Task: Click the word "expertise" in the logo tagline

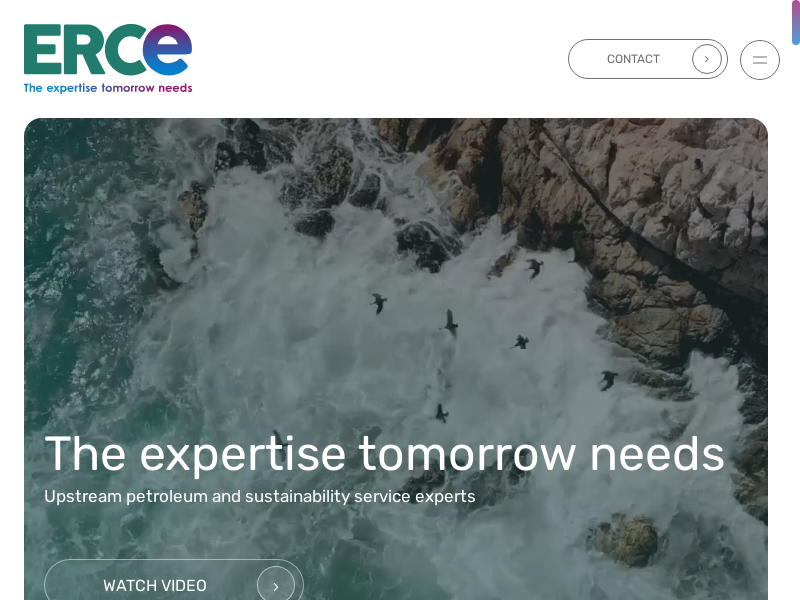Action: (71, 88)
